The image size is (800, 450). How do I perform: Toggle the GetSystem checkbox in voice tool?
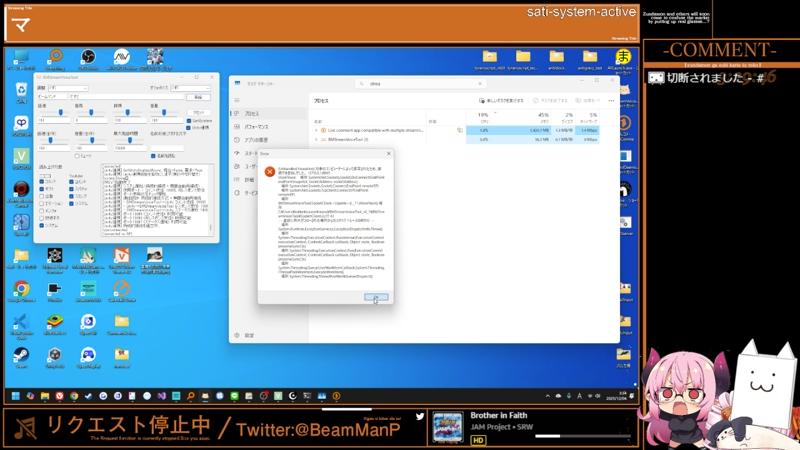click(190, 120)
